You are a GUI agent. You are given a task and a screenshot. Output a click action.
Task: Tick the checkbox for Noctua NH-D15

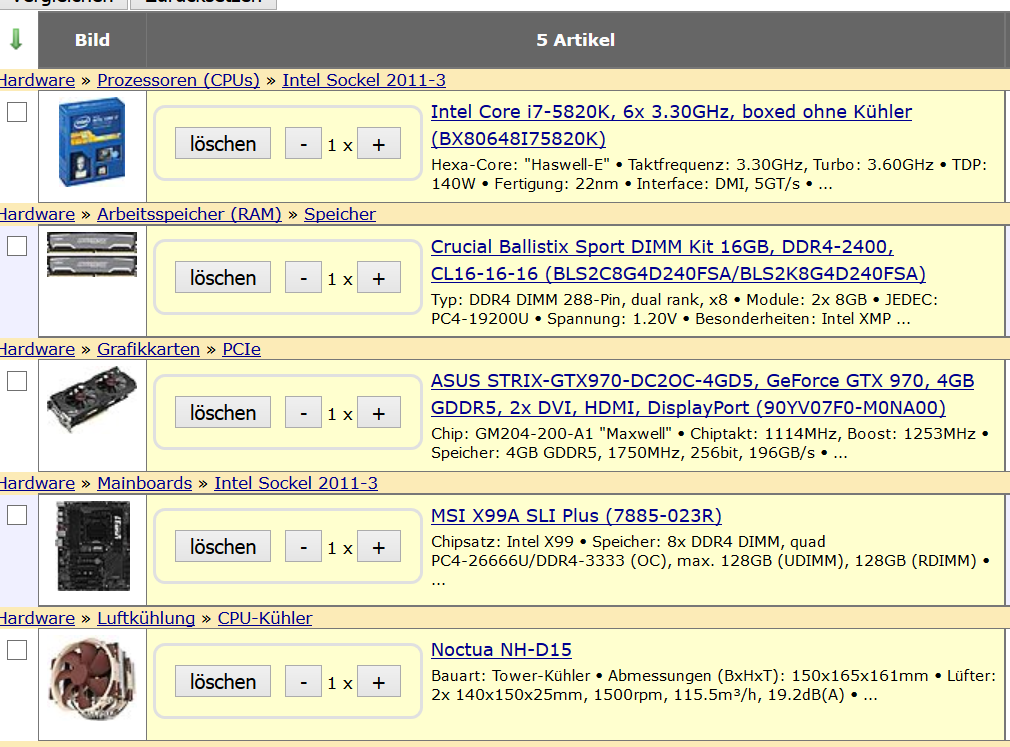click(17, 650)
